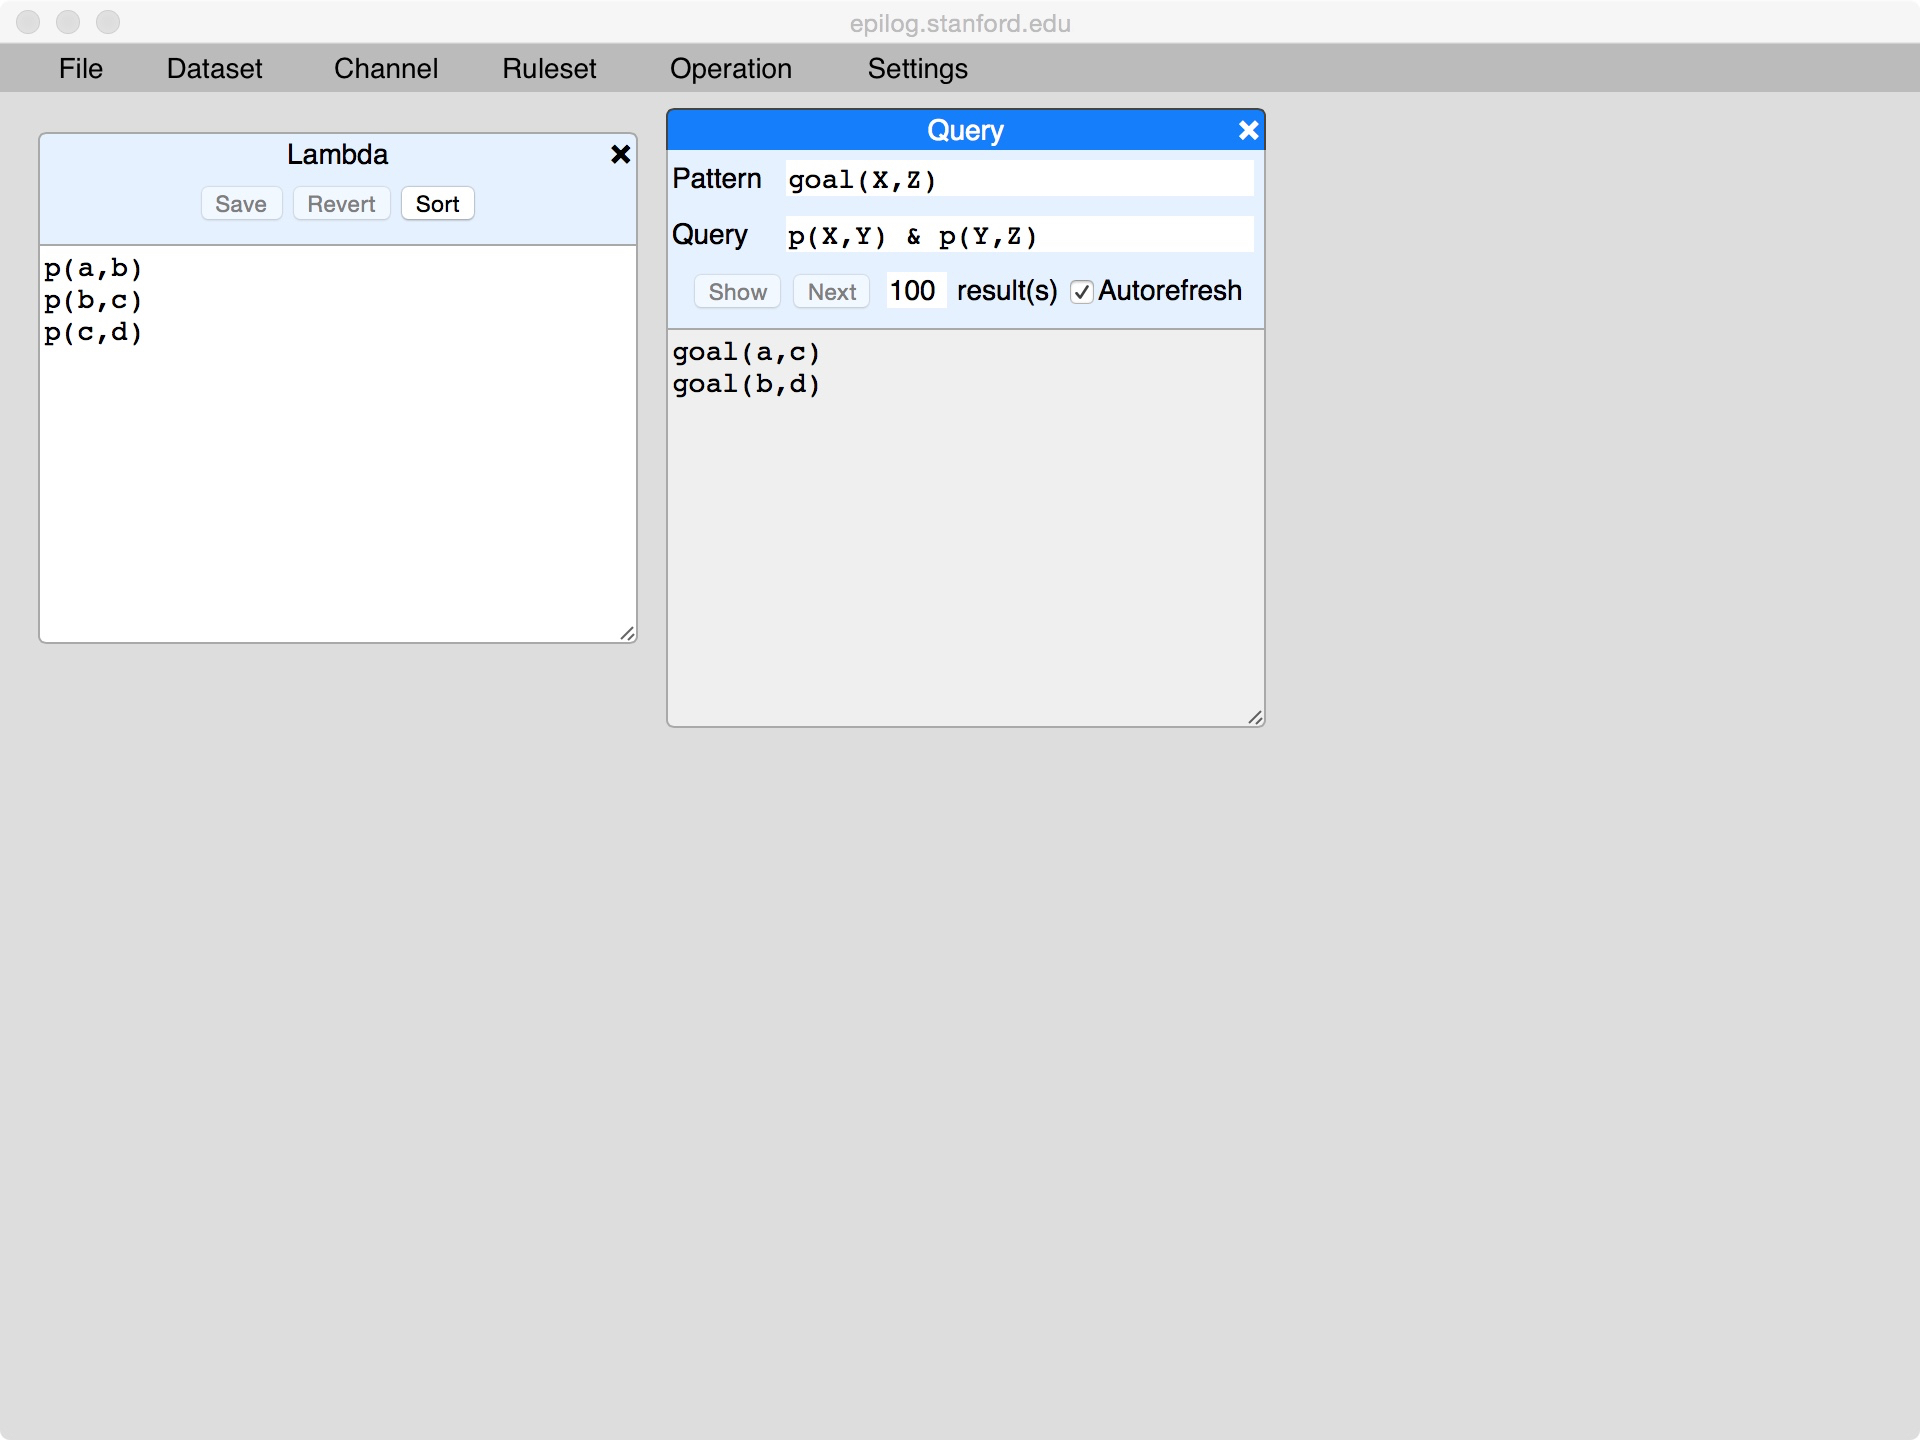Open the Operation menu
Image resolution: width=1920 pixels, height=1440 pixels.
coord(730,68)
